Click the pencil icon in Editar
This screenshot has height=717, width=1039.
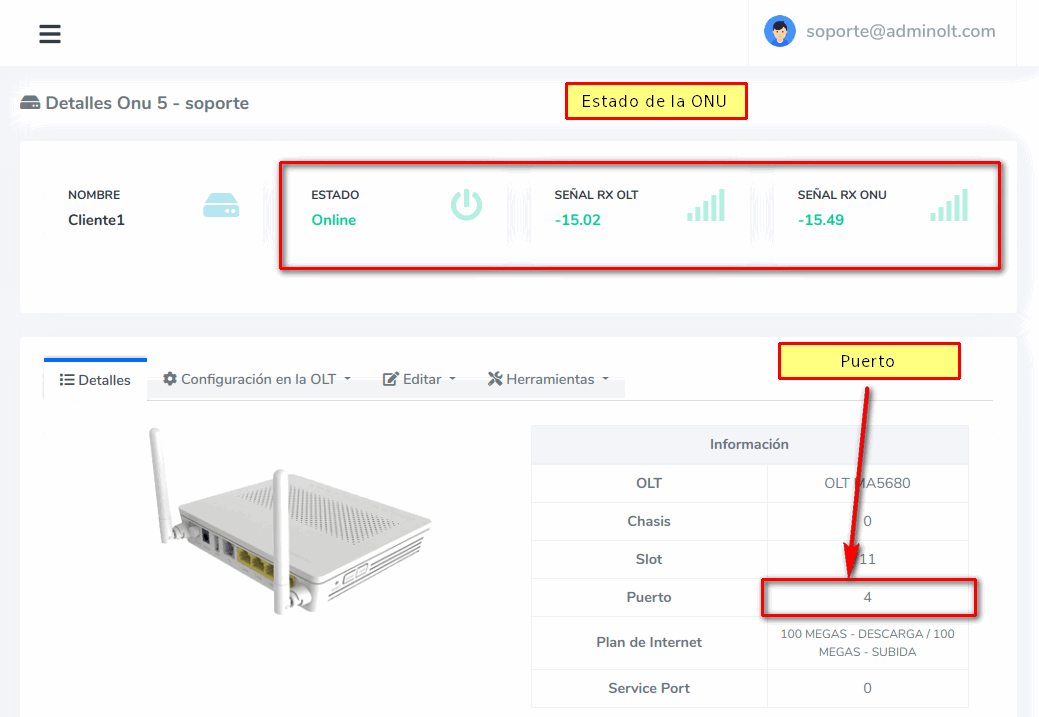point(391,379)
